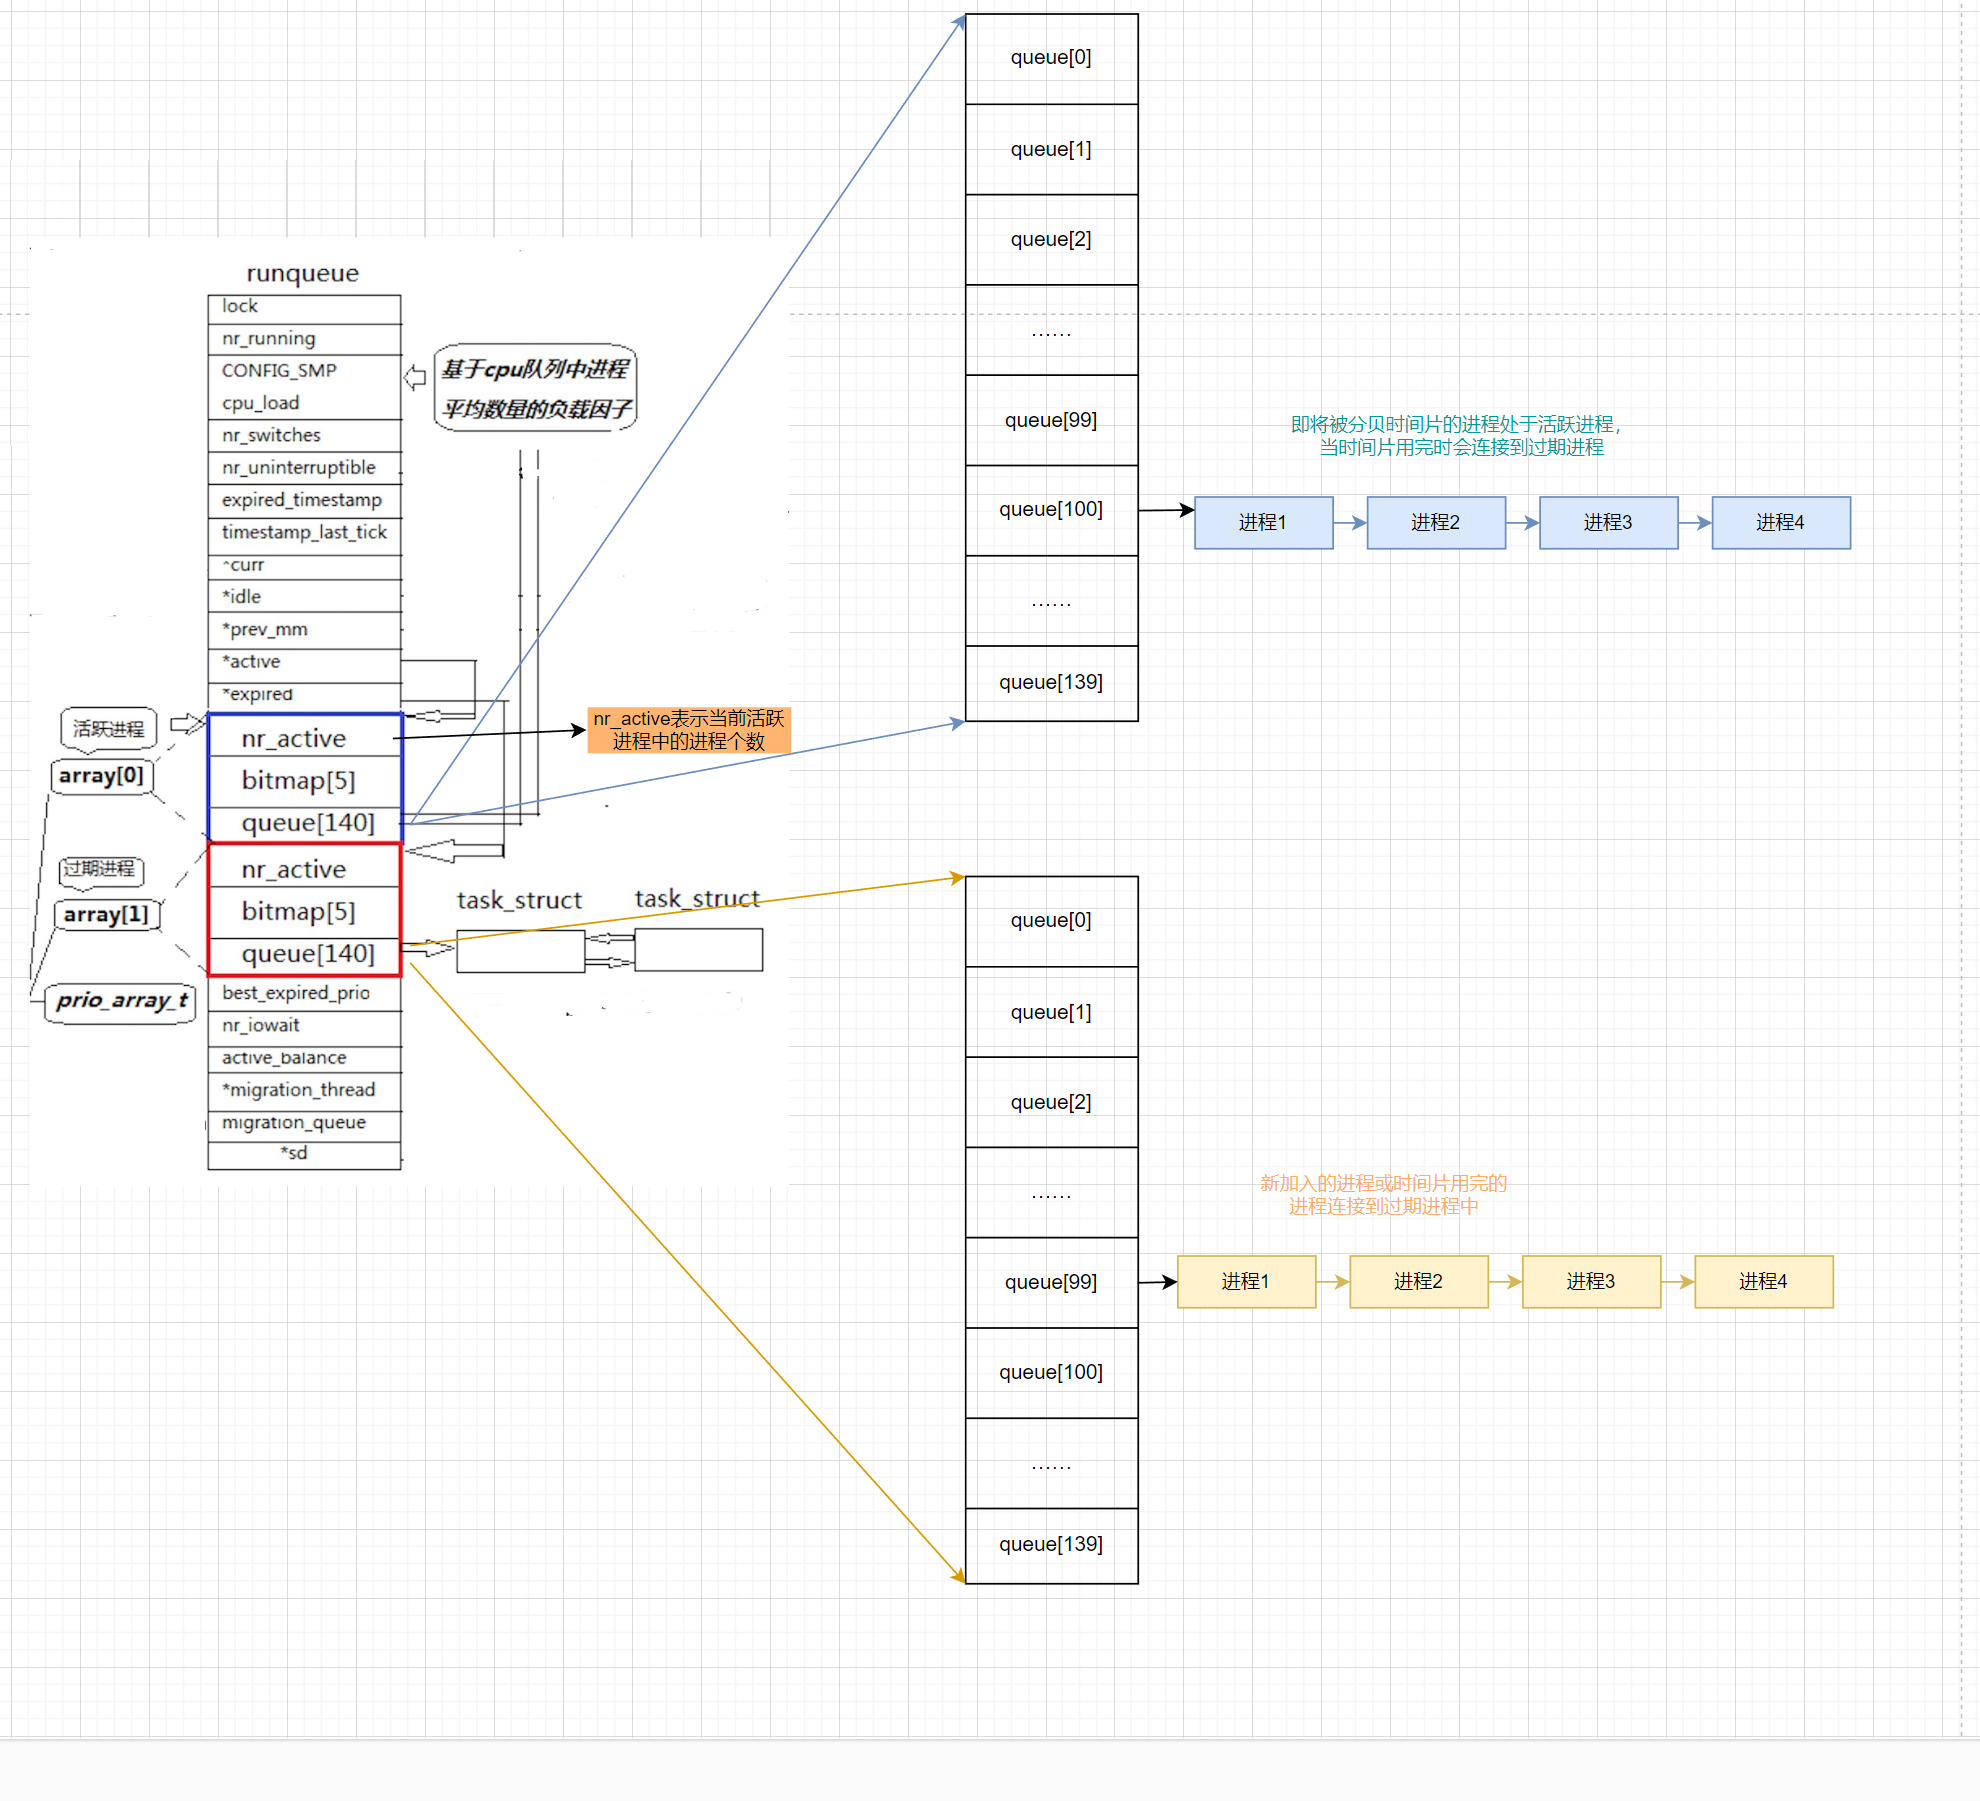The width and height of the screenshot is (1980, 1801).
Task: Select the prio_array_t label bubble
Action: [x=121, y=1001]
